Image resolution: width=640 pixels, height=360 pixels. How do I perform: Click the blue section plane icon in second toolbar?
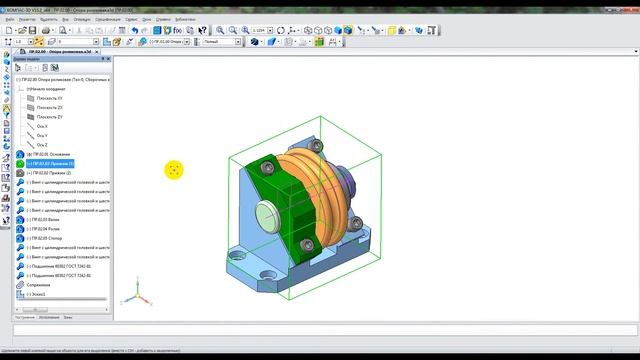271,42
